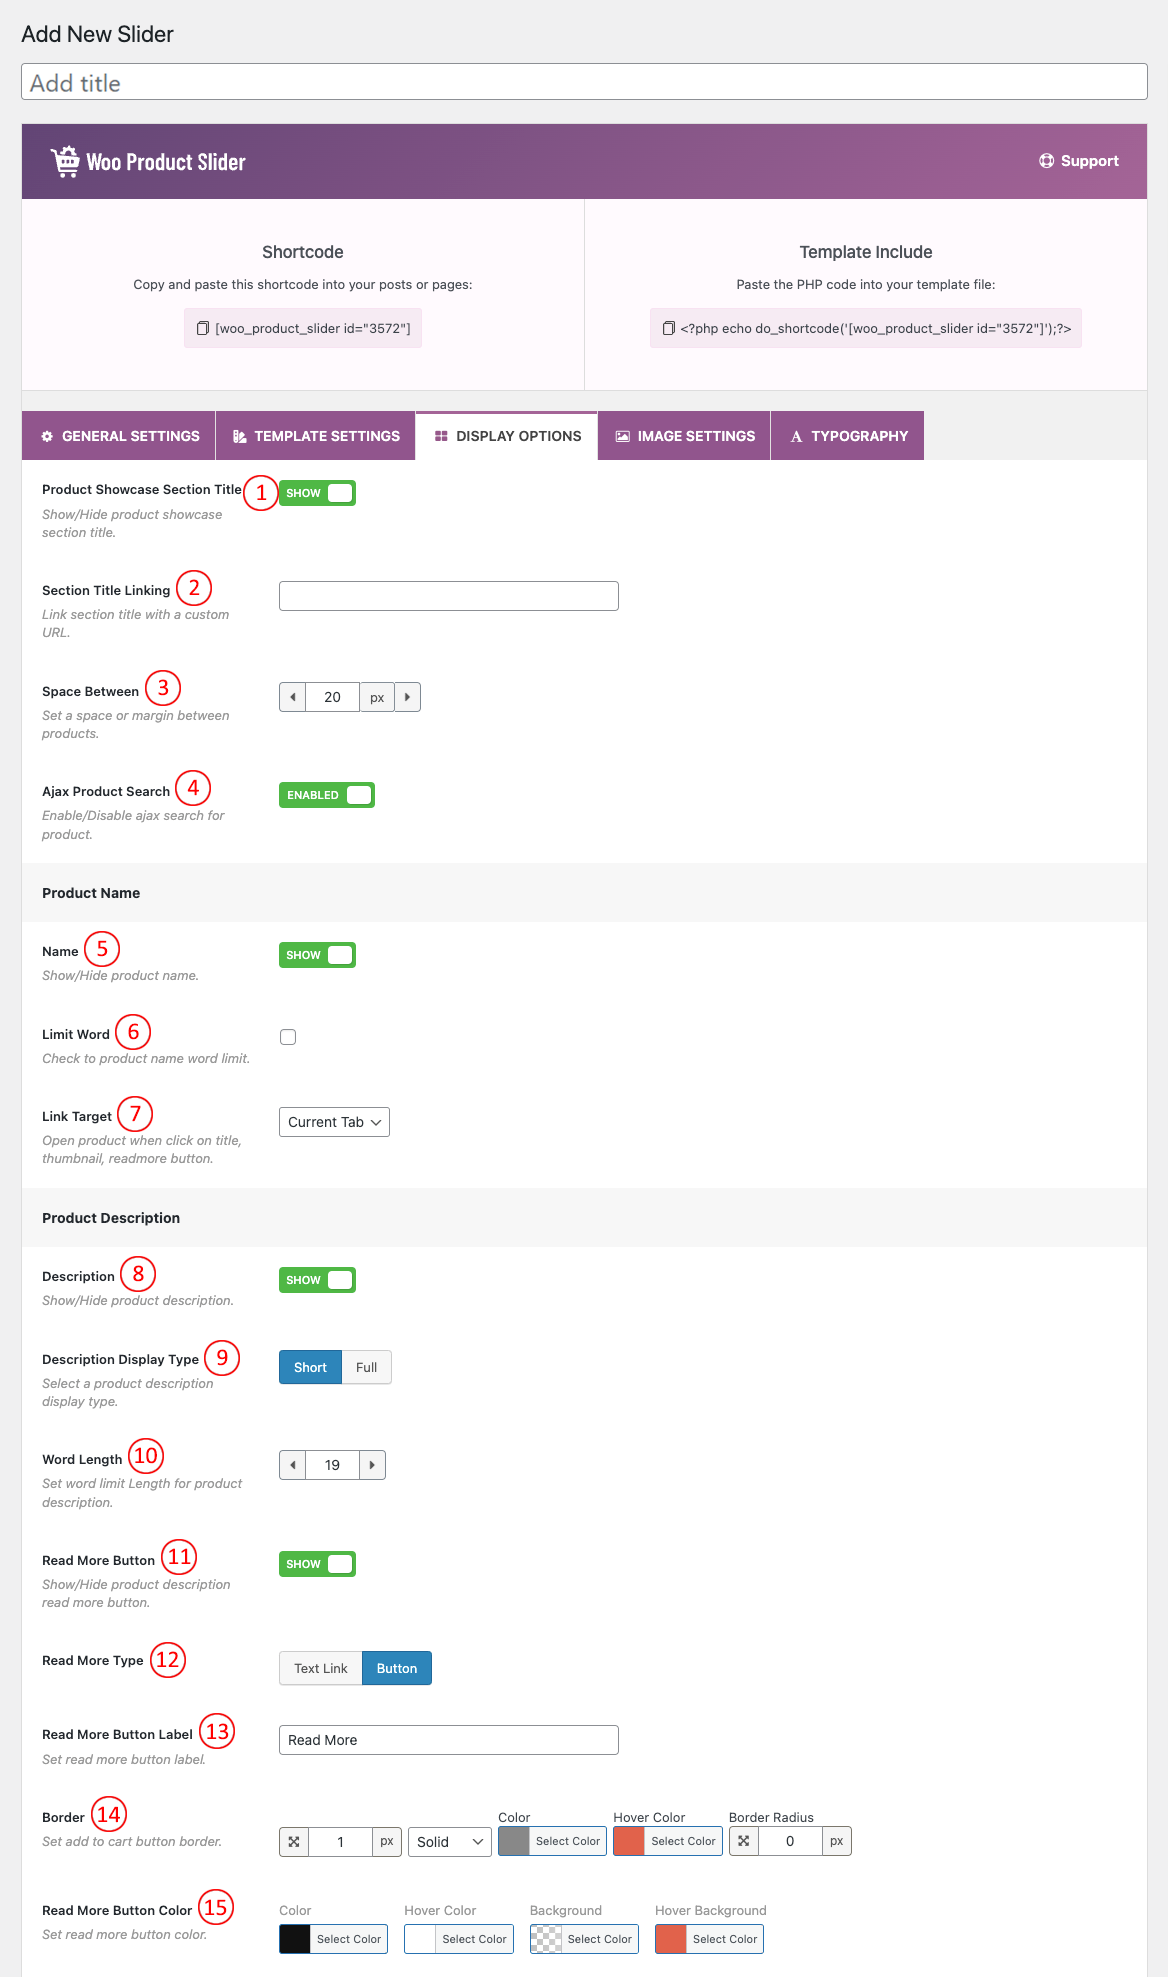Viewport: 1168px width, 1977px height.
Task: Check the Limit Word checkbox
Action: click(x=288, y=1037)
